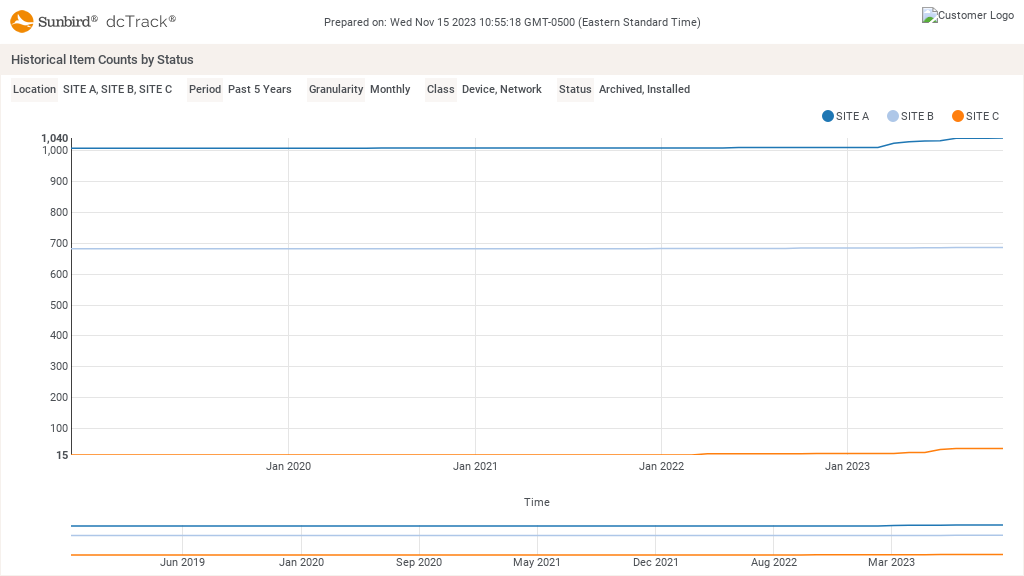Open the Location filter showing SITE A, SITE B, SITE C
The image size is (1024, 576).
pos(117,89)
